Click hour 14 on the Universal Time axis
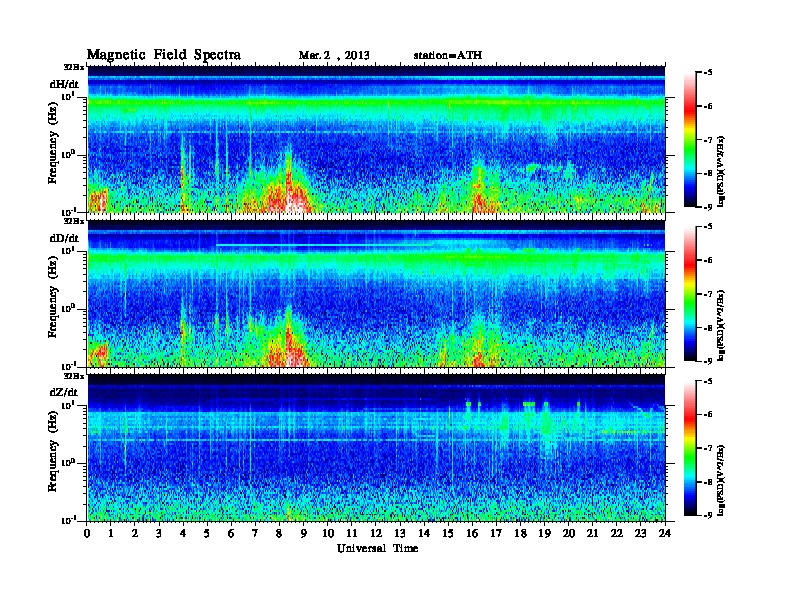Screen dimensions: 792x612 424,533
